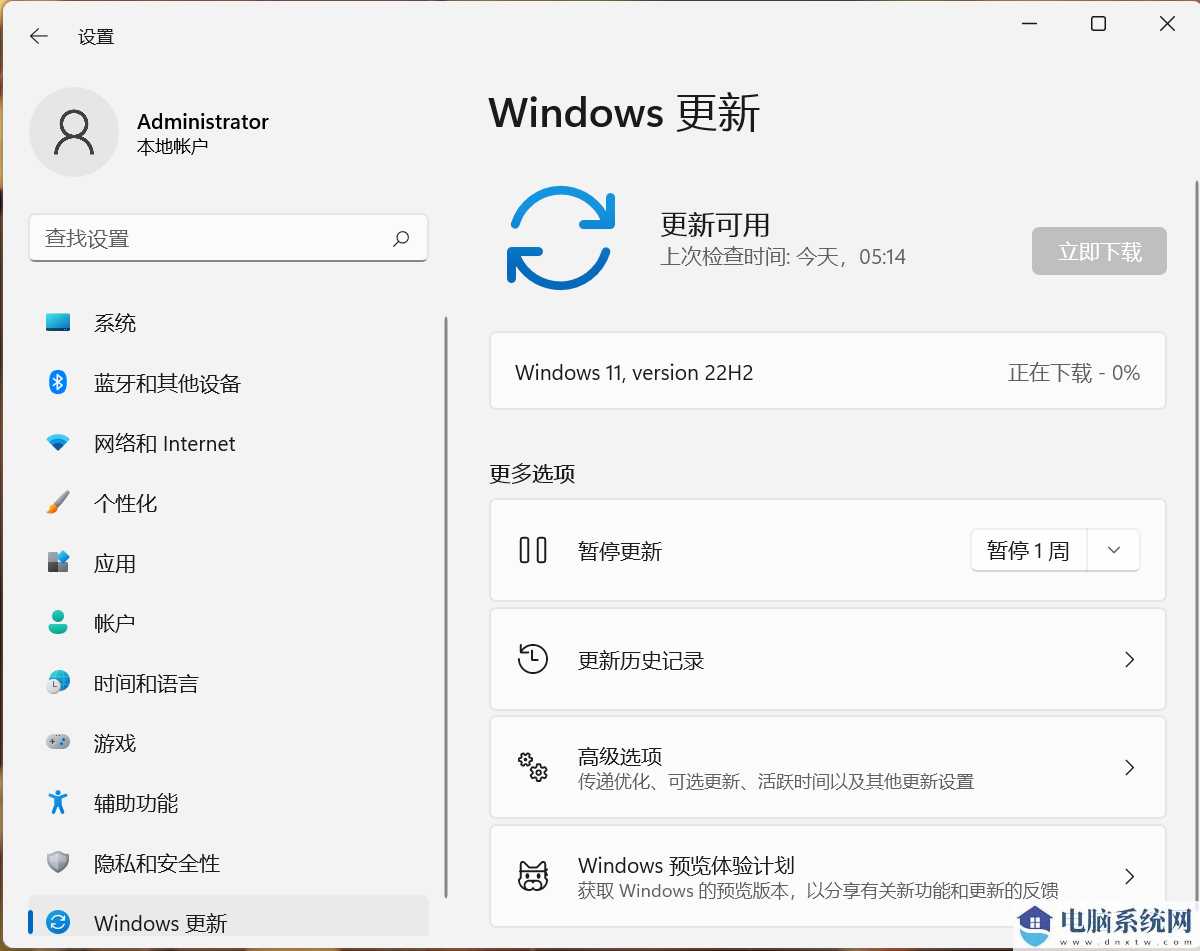The image size is (1200, 951).
Task: Click the 应用 apps icon
Action: point(58,563)
